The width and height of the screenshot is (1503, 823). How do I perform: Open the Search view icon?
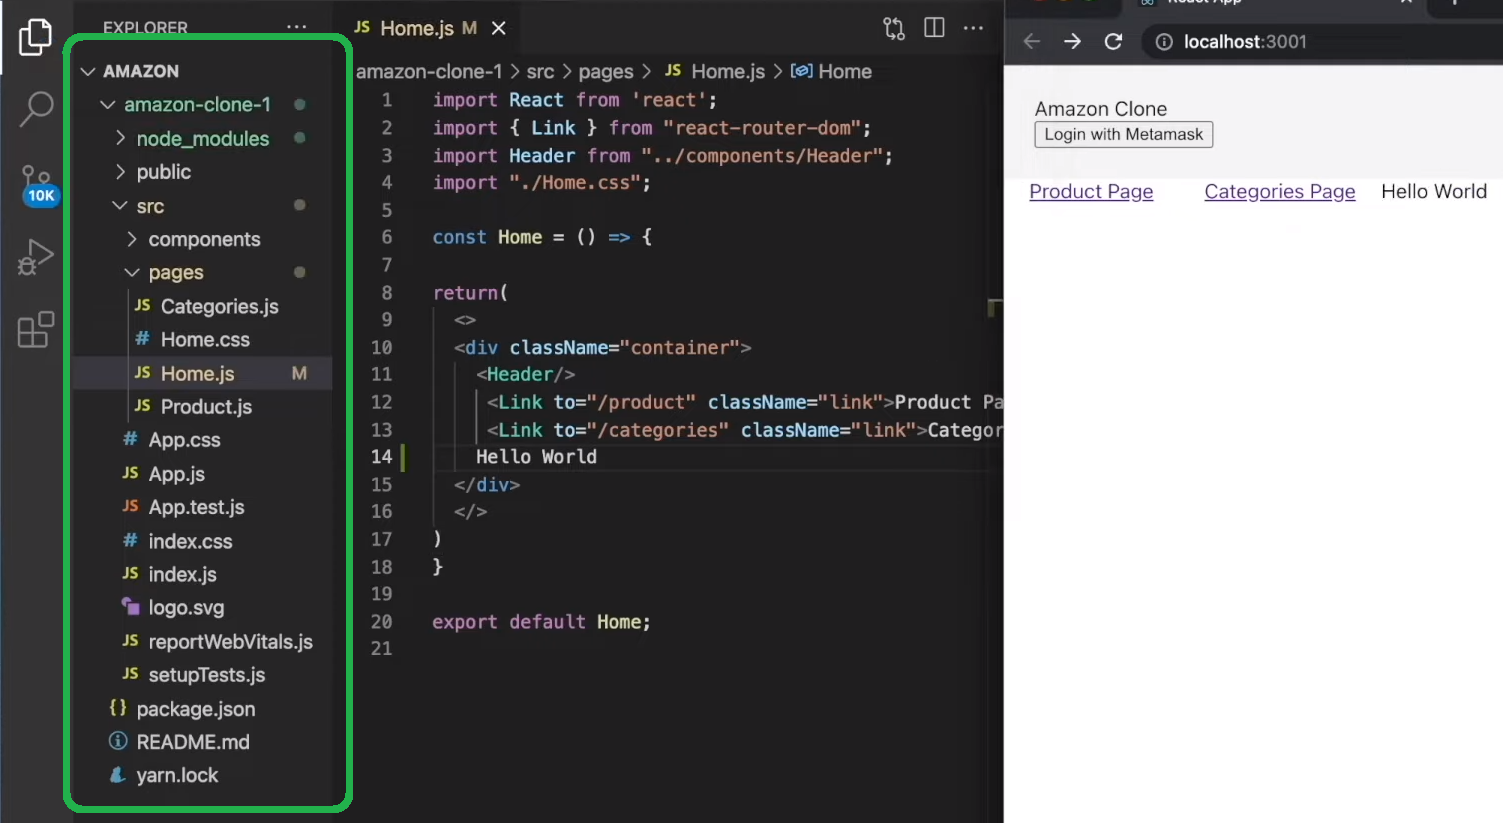coord(36,108)
